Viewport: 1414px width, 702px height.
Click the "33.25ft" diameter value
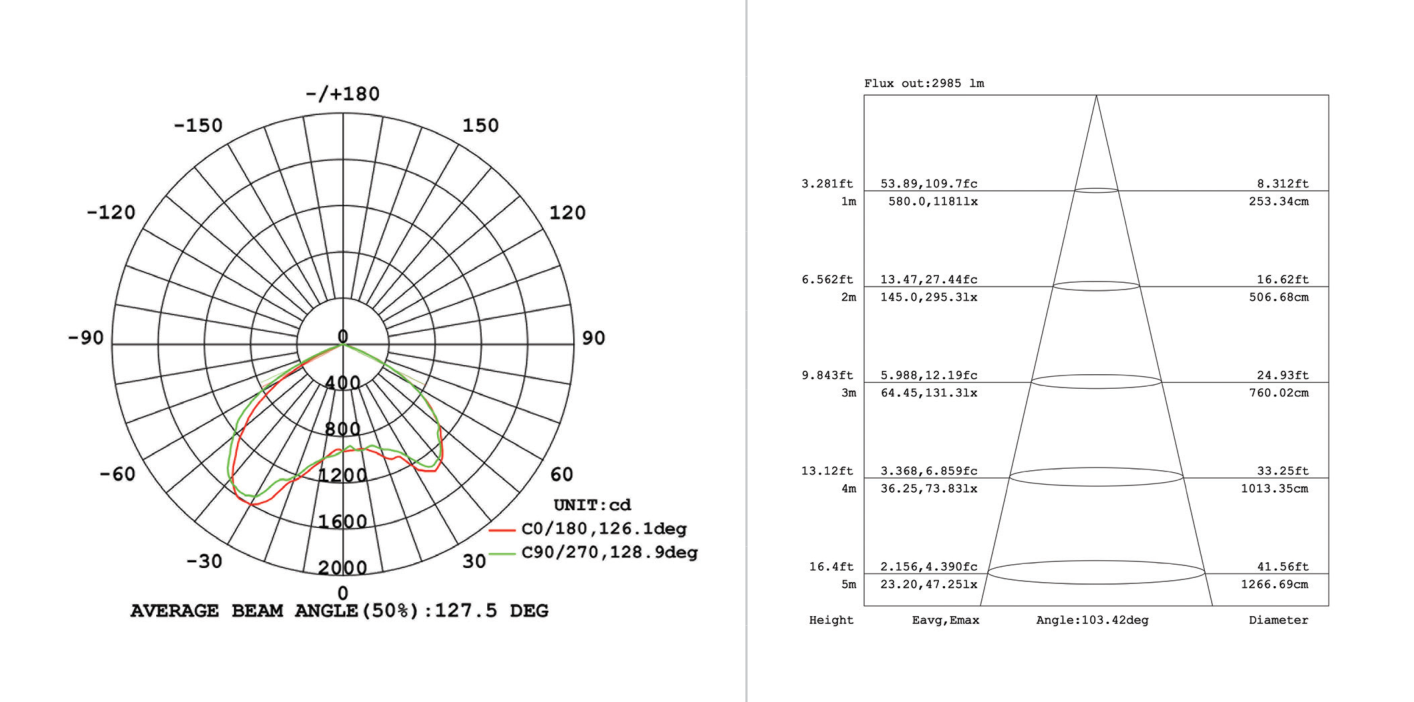1282,472
